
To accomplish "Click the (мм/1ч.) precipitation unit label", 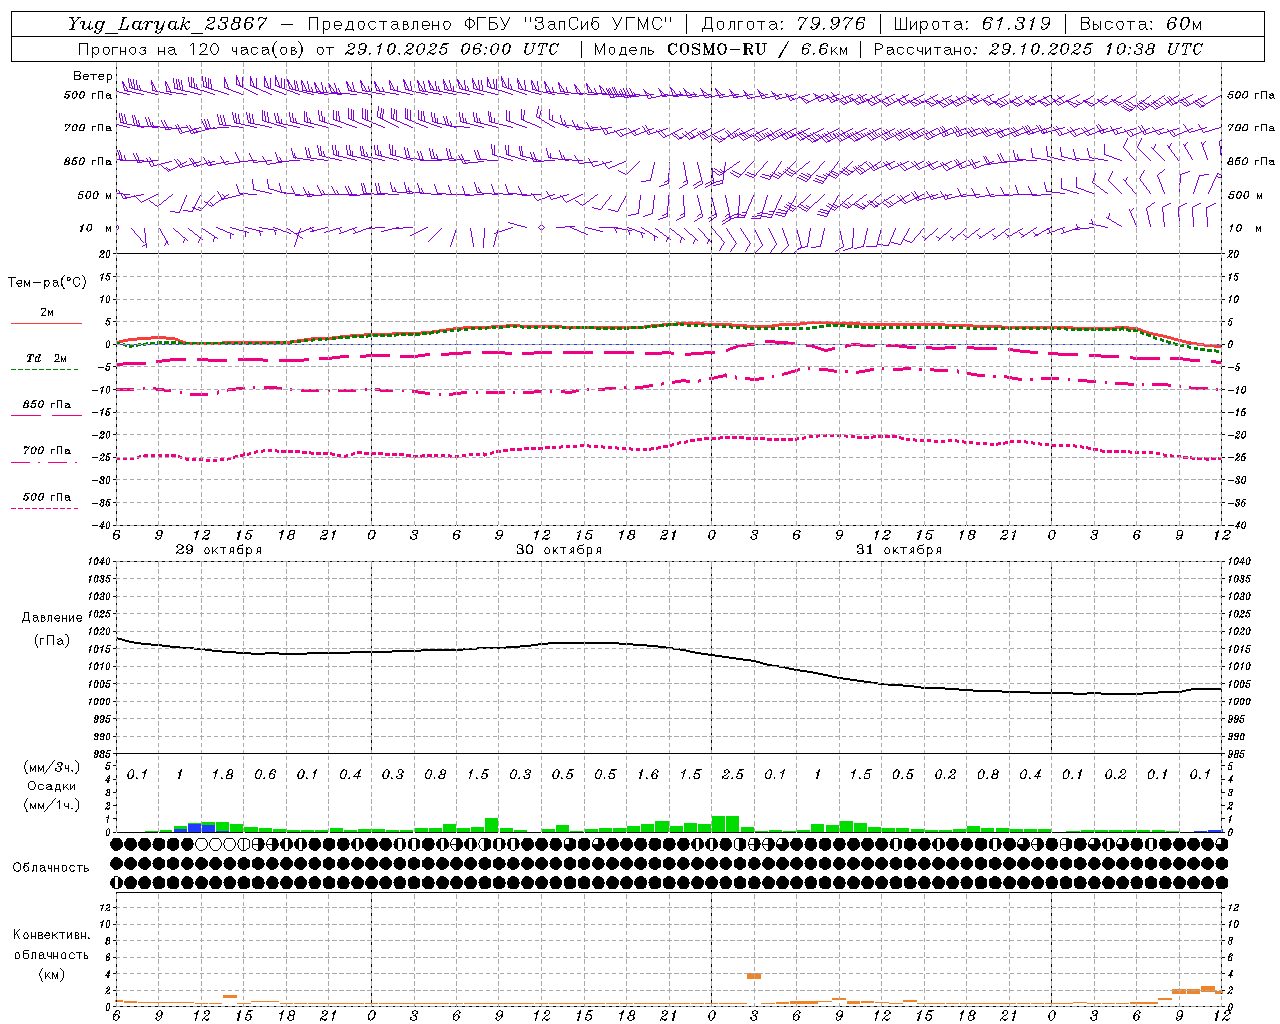I will (51, 805).
